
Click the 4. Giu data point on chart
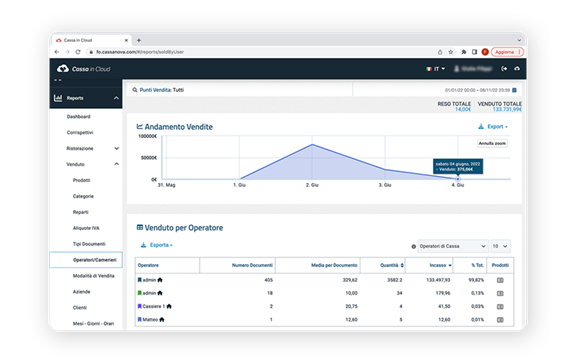click(x=458, y=179)
